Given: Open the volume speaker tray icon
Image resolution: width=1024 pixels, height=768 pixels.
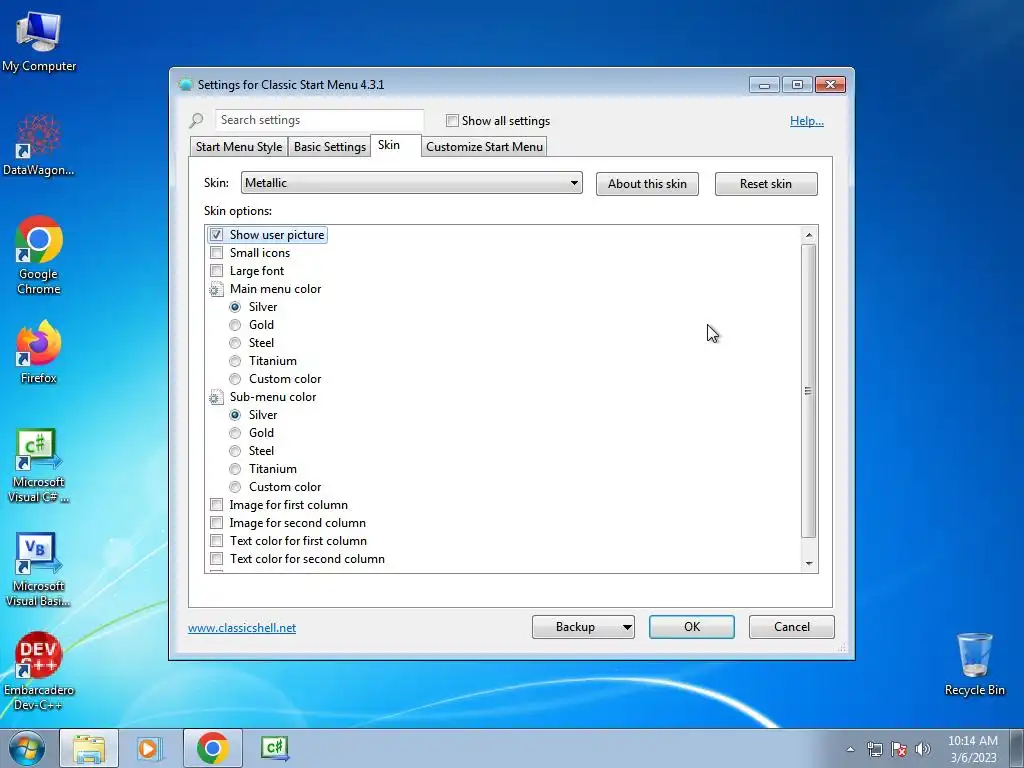Looking at the screenshot, I should click(923, 749).
